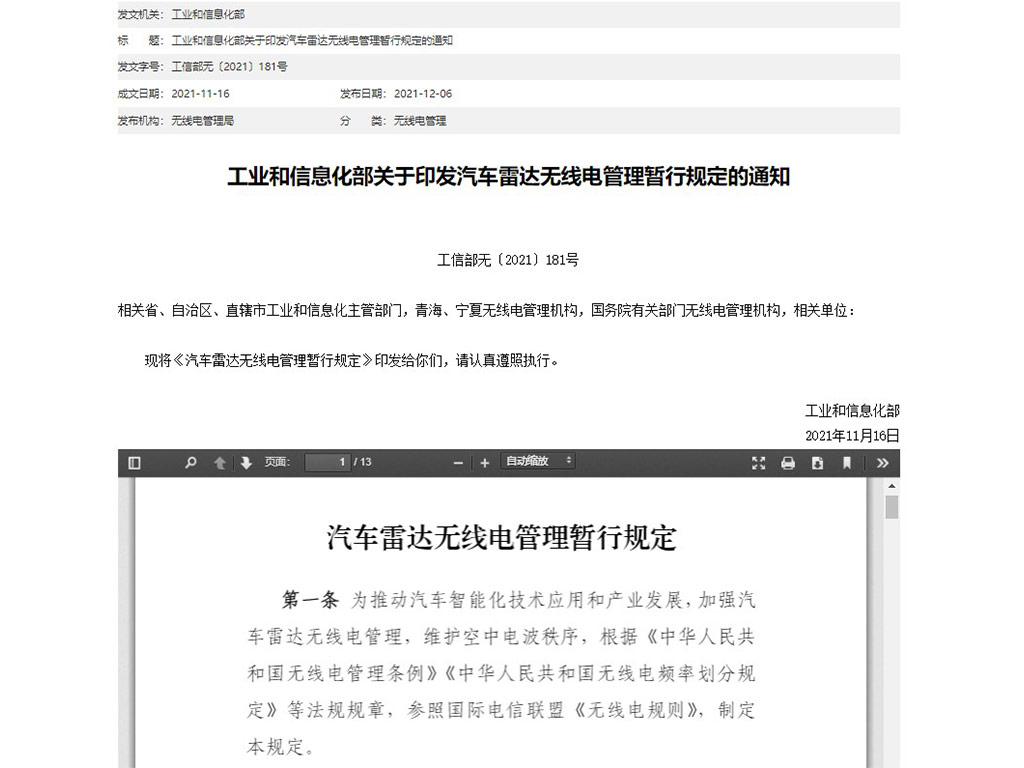Click the bookmark current view icon
The height and width of the screenshot is (768, 1024).
pos(845,463)
